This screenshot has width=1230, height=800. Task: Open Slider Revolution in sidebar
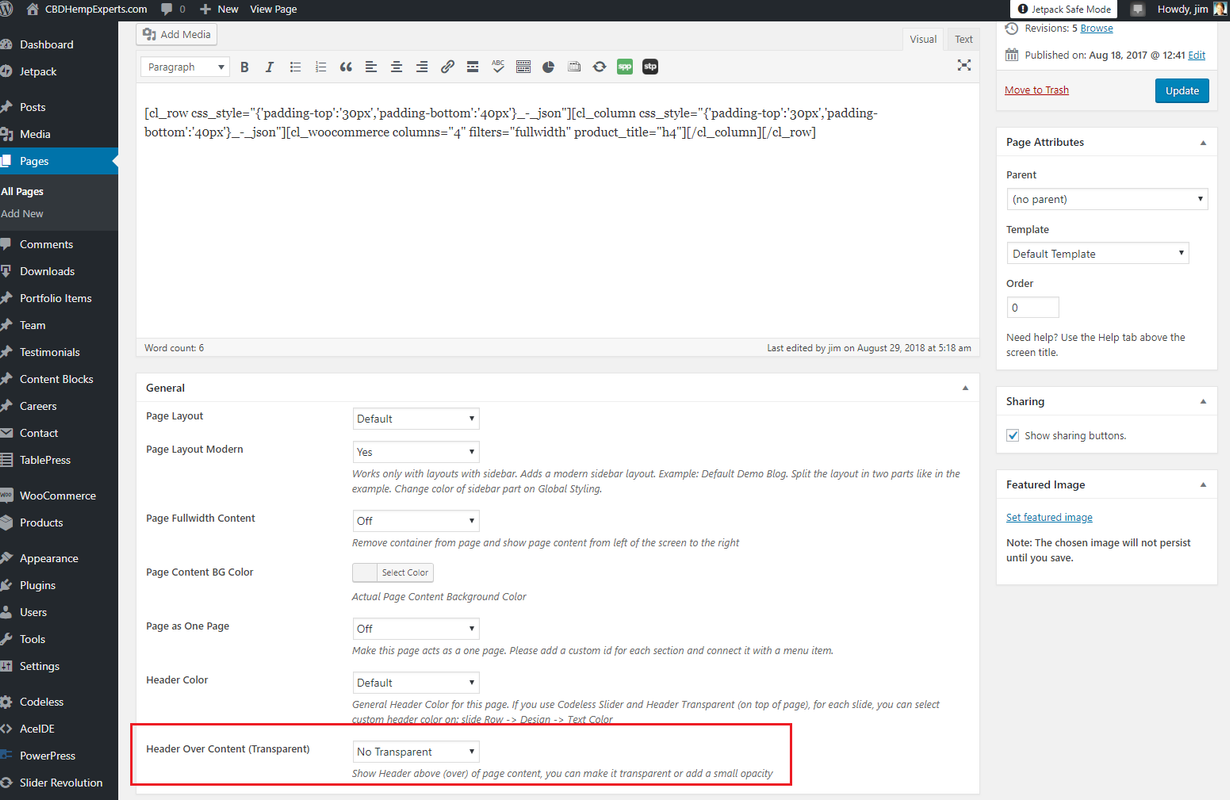coord(59,783)
